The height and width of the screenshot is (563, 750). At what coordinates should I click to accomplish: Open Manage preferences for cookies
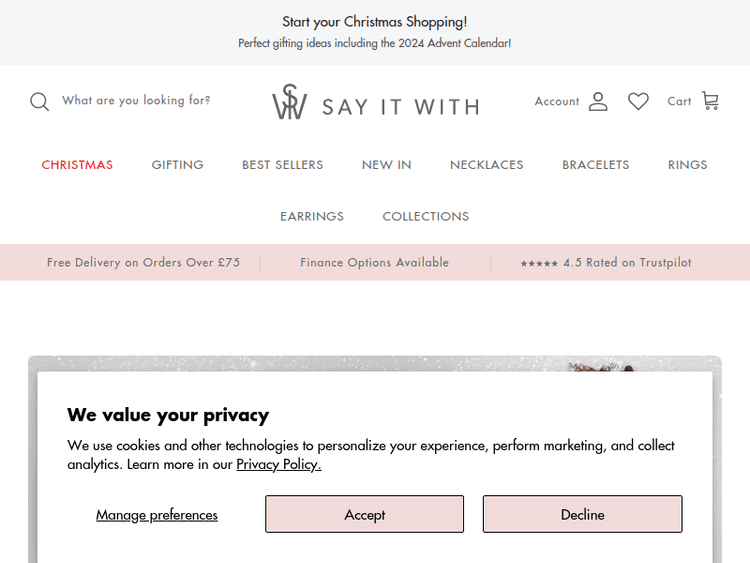click(157, 515)
